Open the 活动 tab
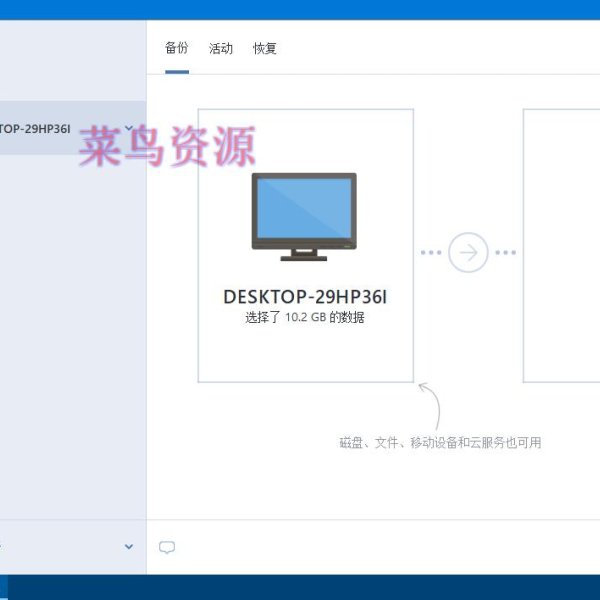This screenshot has height=600, width=600. click(x=221, y=48)
